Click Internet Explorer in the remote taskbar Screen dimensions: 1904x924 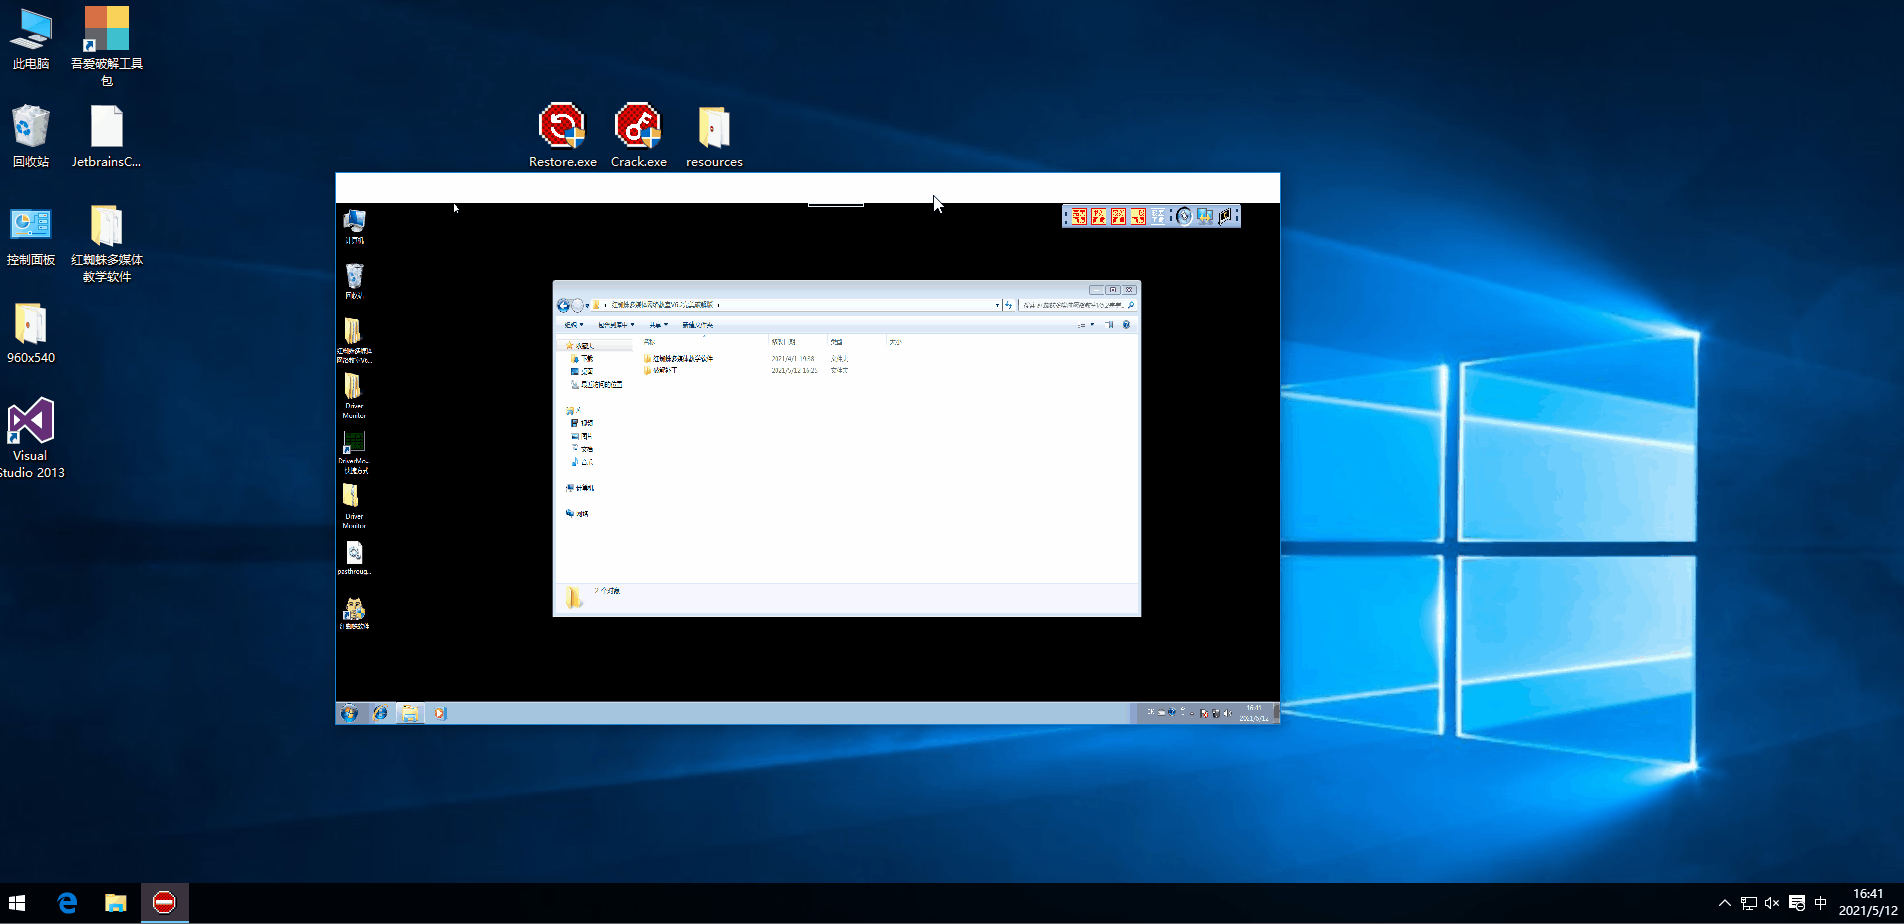(380, 713)
